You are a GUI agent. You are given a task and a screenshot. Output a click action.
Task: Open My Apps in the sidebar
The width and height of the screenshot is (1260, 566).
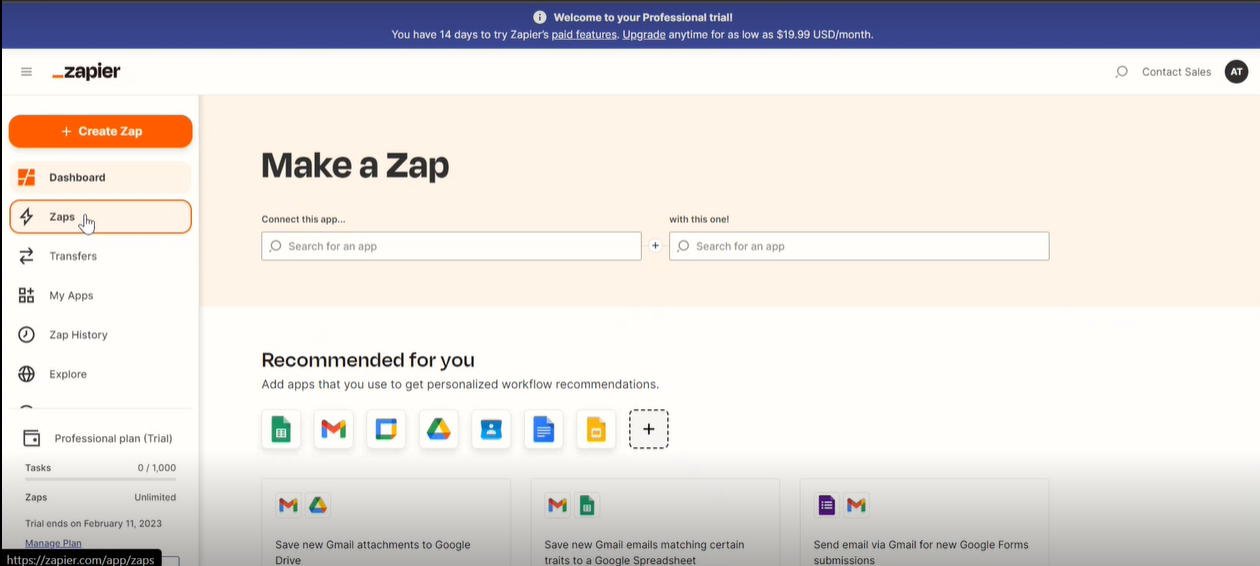pyautogui.click(x=100, y=295)
